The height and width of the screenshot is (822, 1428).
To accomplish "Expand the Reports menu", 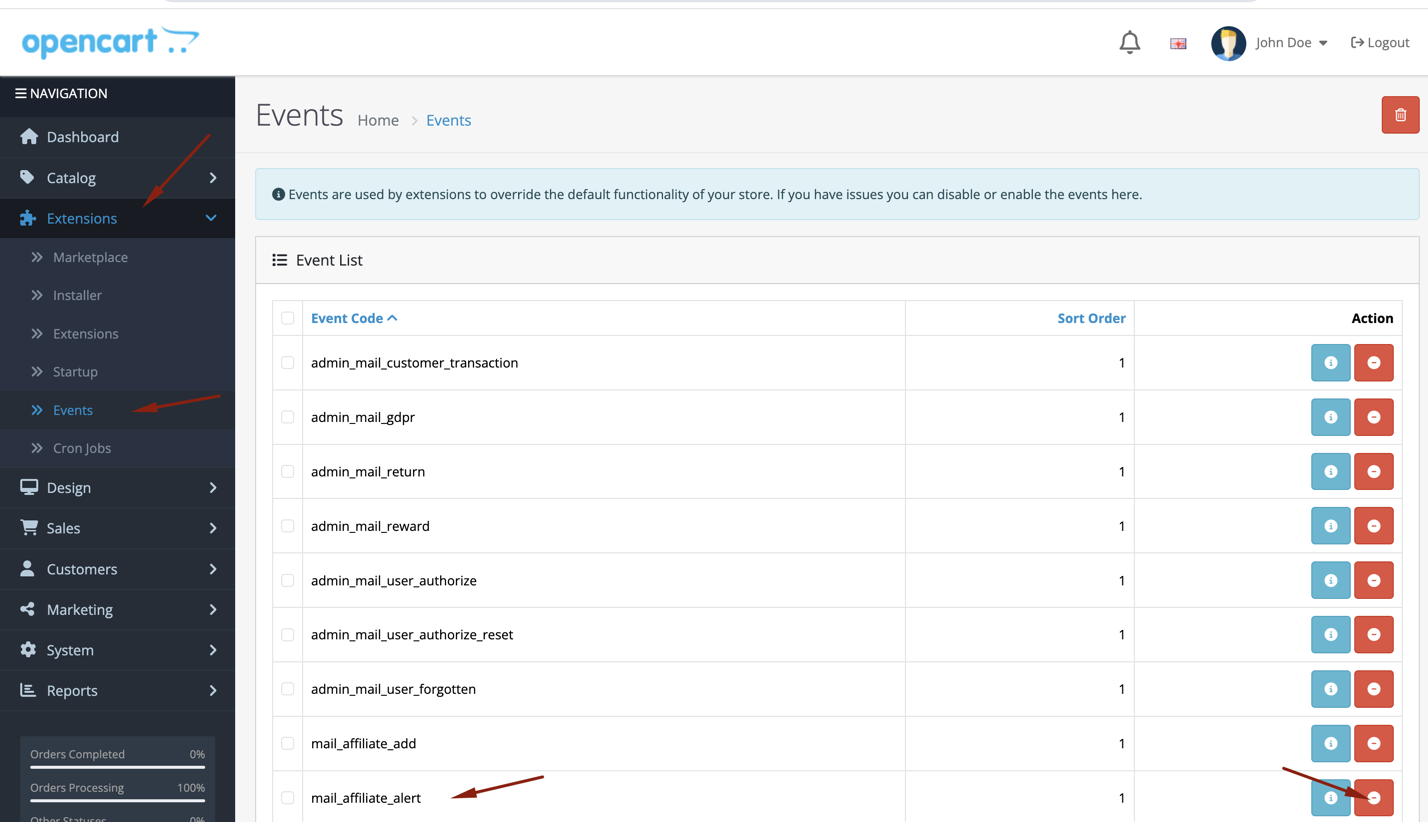I will (x=117, y=690).
